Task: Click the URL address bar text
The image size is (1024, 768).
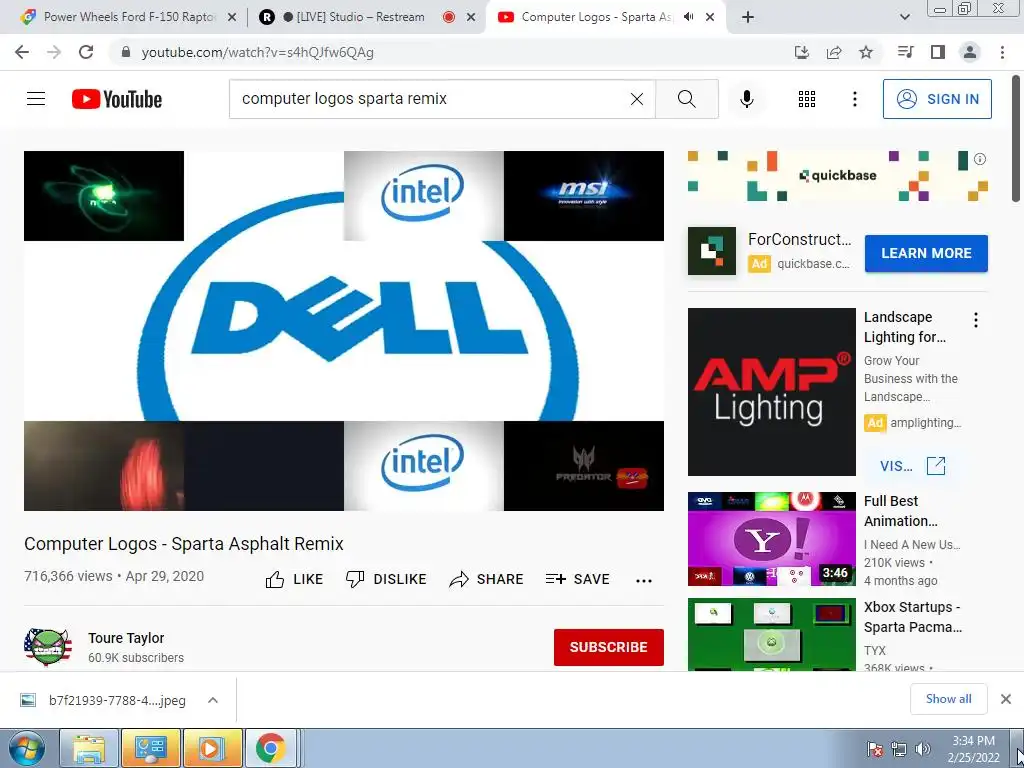Action: pos(257,52)
